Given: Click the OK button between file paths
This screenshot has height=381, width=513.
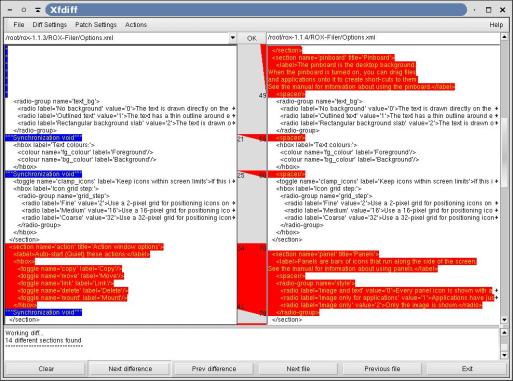Looking at the screenshot, I should [x=252, y=38].
